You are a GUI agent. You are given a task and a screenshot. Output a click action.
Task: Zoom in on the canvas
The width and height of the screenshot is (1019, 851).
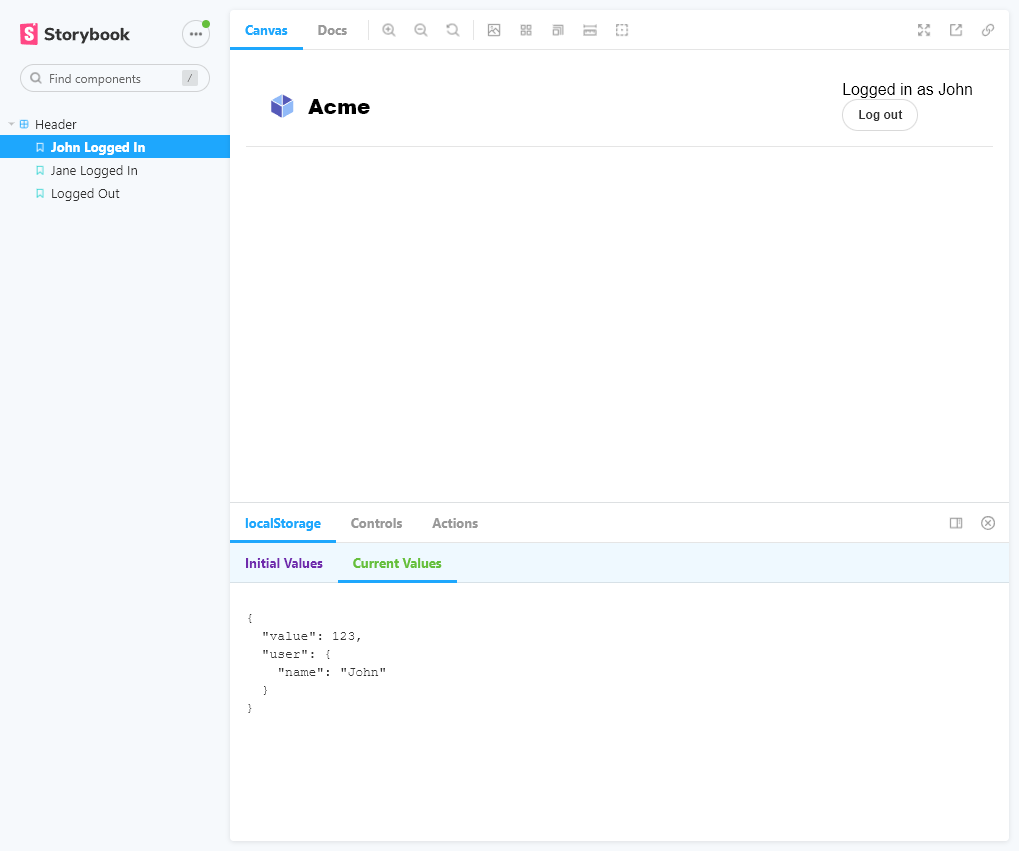(389, 30)
